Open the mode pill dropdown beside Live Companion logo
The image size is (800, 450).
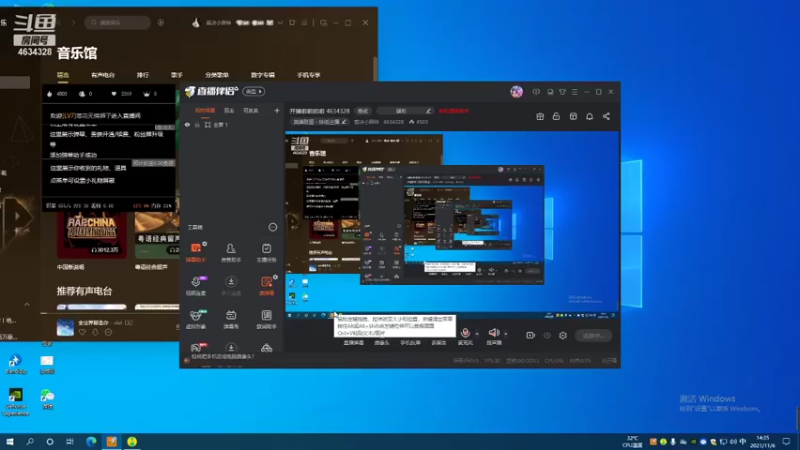click(254, 91)
